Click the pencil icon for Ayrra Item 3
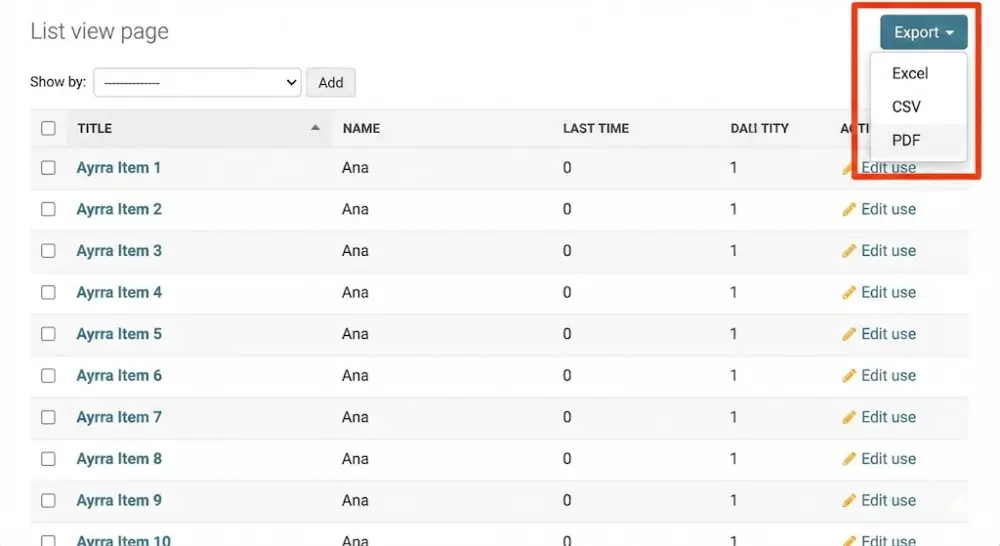The width and height of the screenshot is (1000, 546). click(849, 252)
